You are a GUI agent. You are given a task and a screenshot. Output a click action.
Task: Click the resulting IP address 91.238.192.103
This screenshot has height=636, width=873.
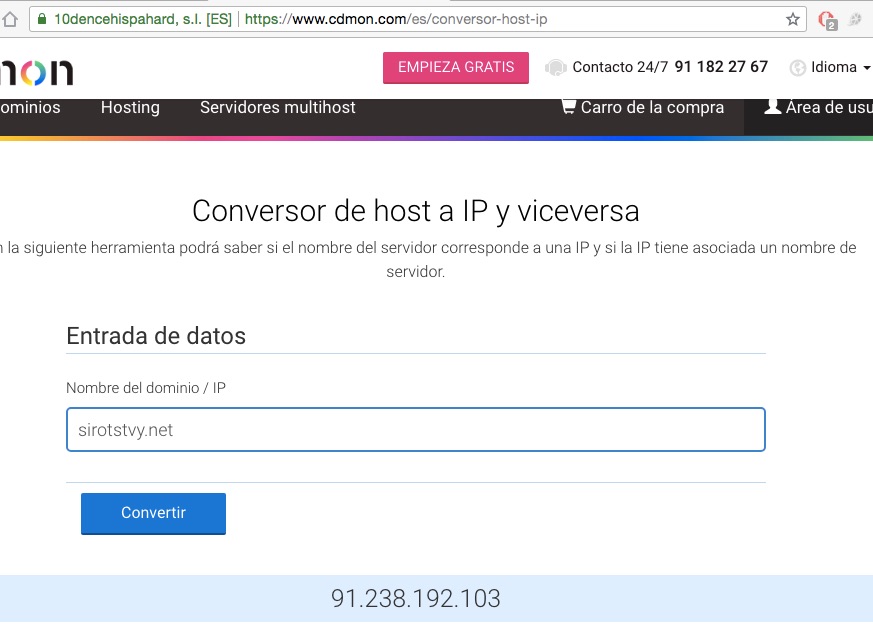(x=415, y=598)
